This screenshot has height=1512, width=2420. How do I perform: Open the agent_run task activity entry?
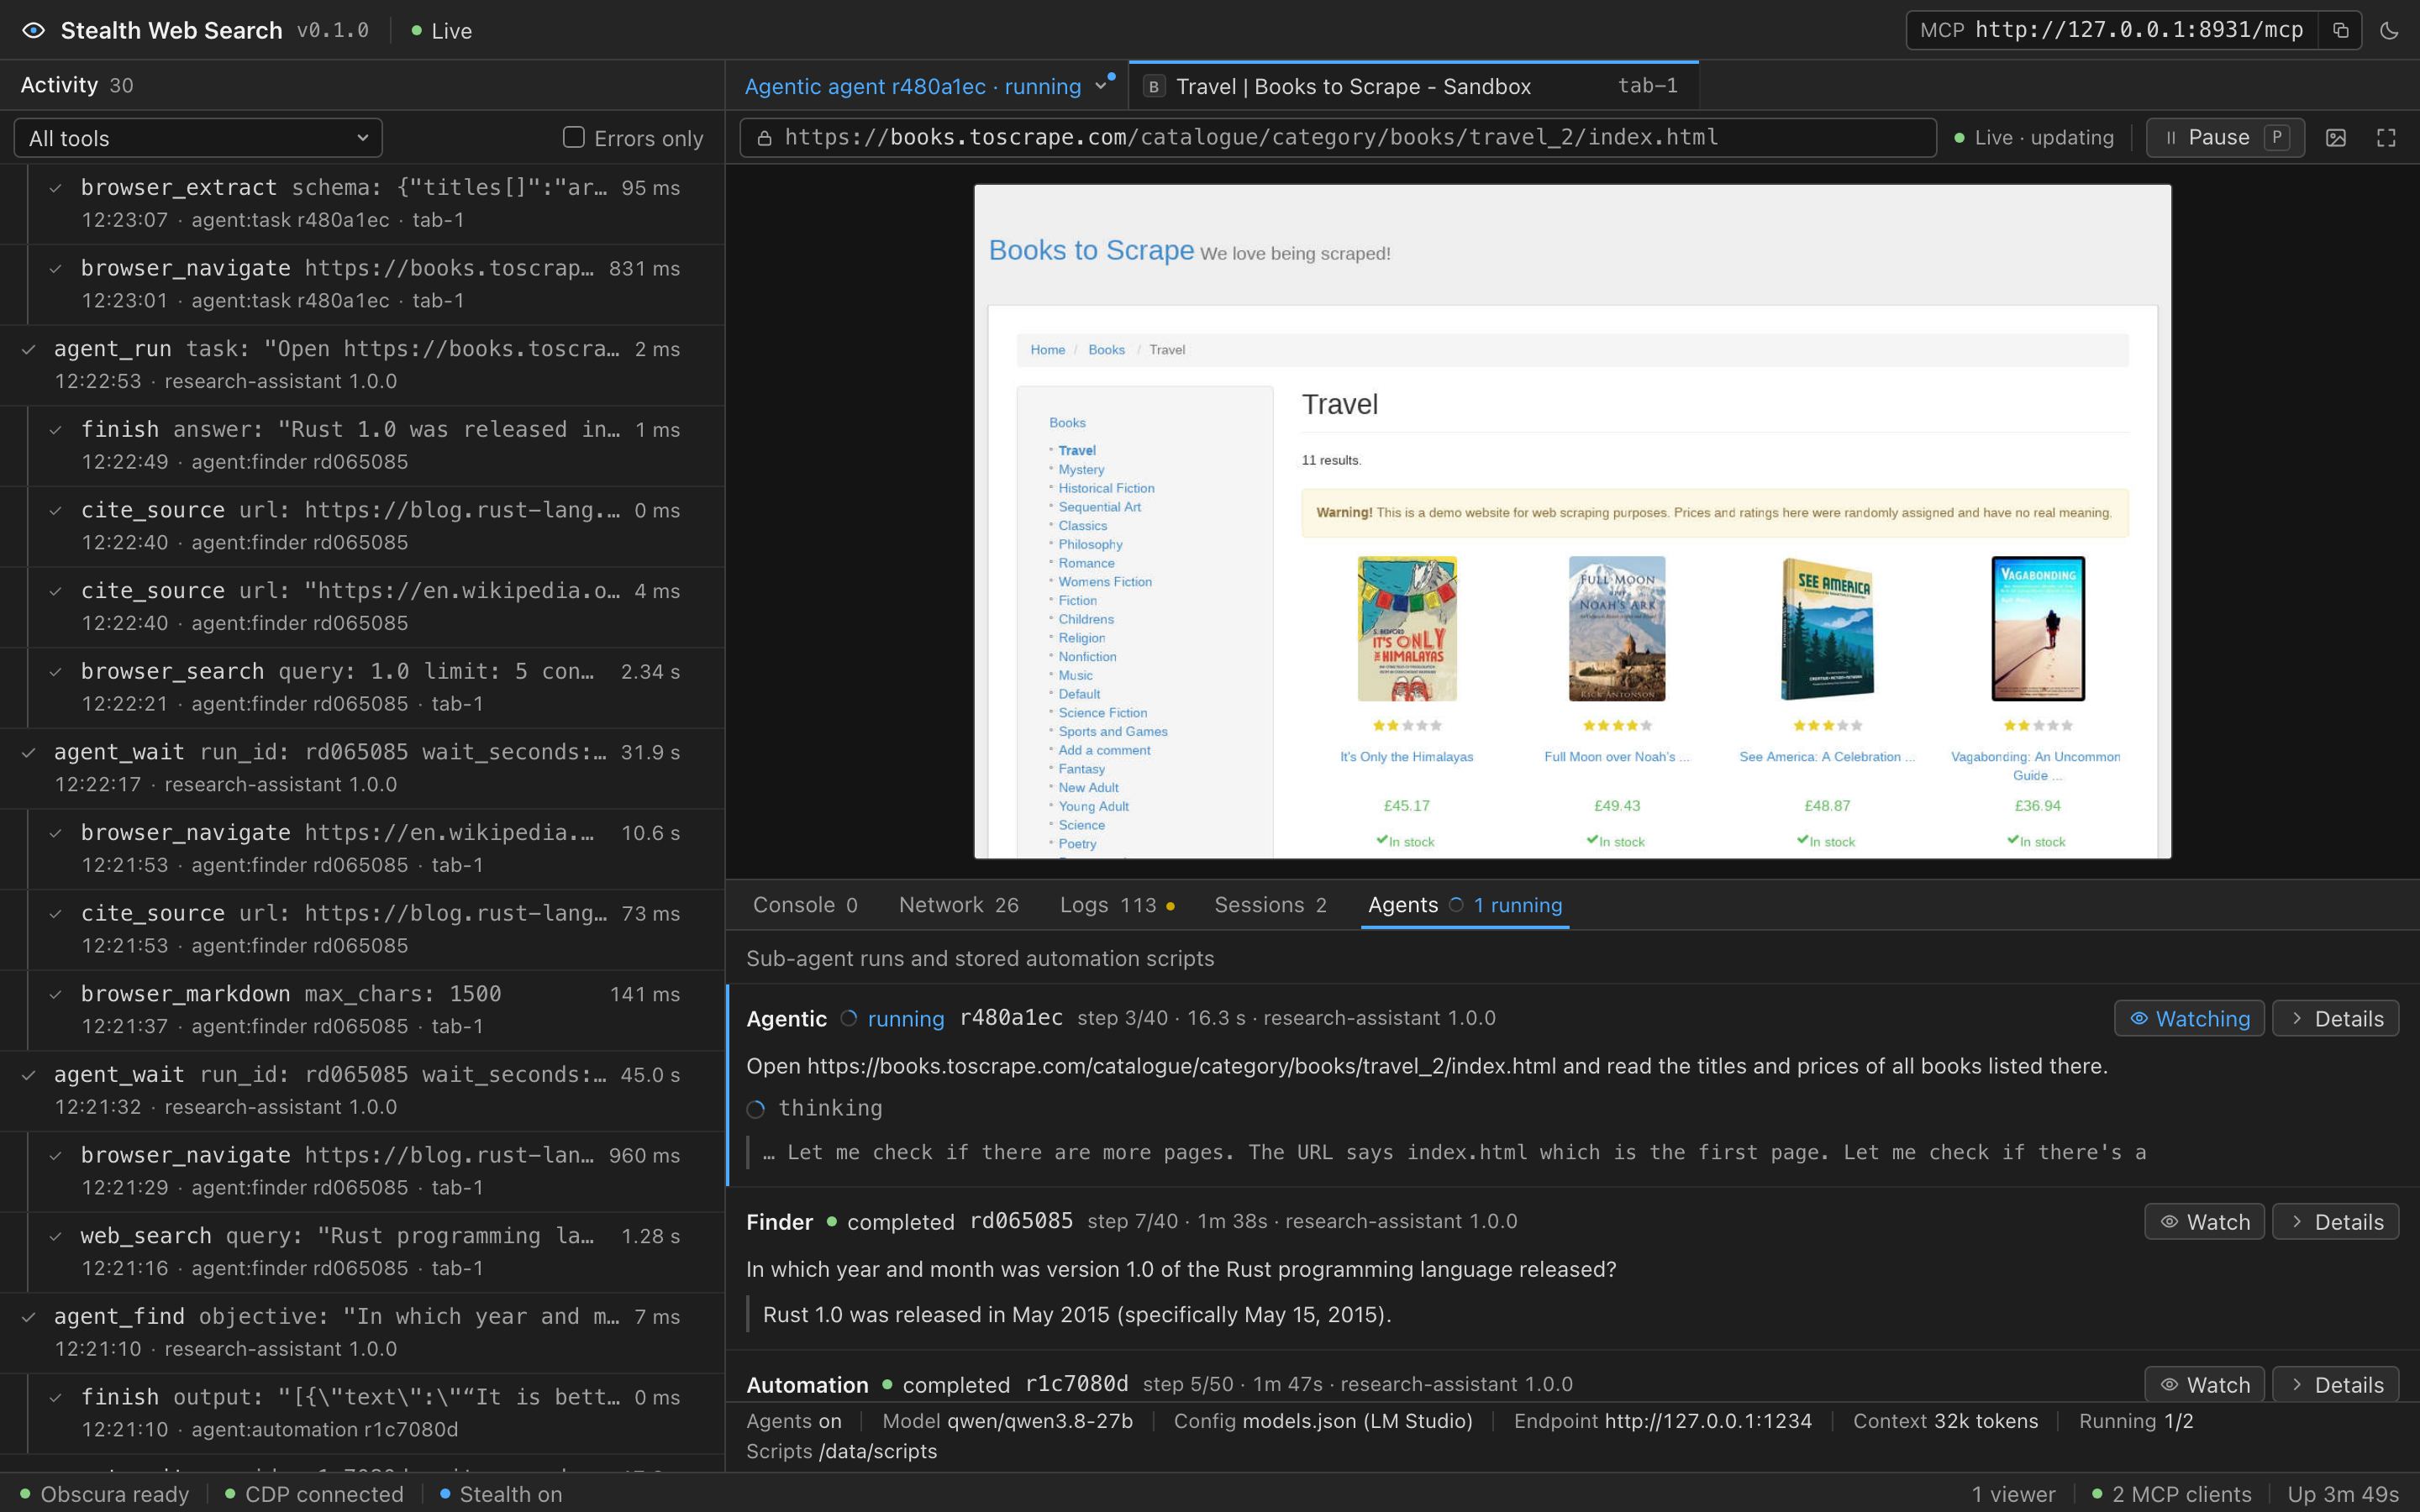362,364
